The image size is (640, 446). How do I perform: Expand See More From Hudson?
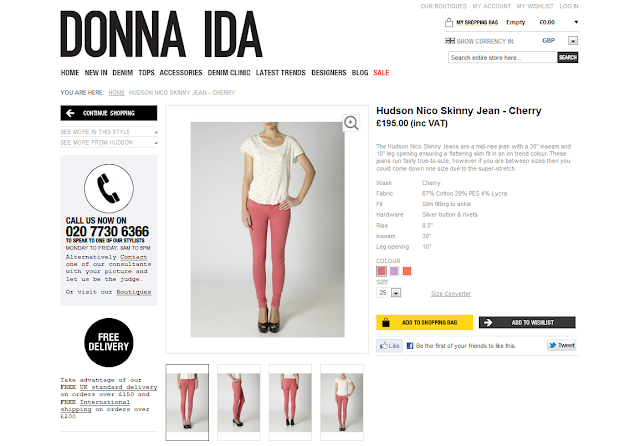tap(109, 142)
